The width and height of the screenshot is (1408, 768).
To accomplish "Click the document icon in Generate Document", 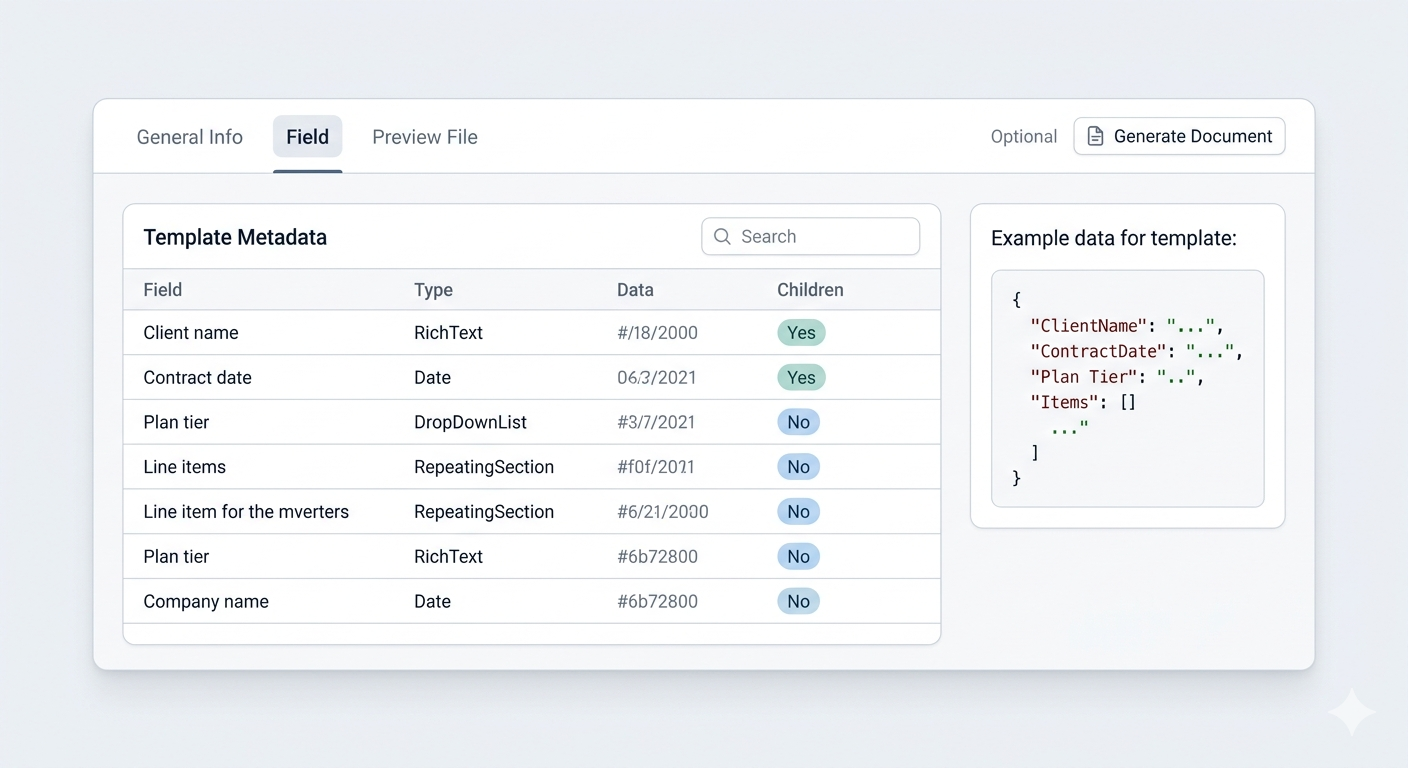I will pyautogui.click(x=1095, y=136).
